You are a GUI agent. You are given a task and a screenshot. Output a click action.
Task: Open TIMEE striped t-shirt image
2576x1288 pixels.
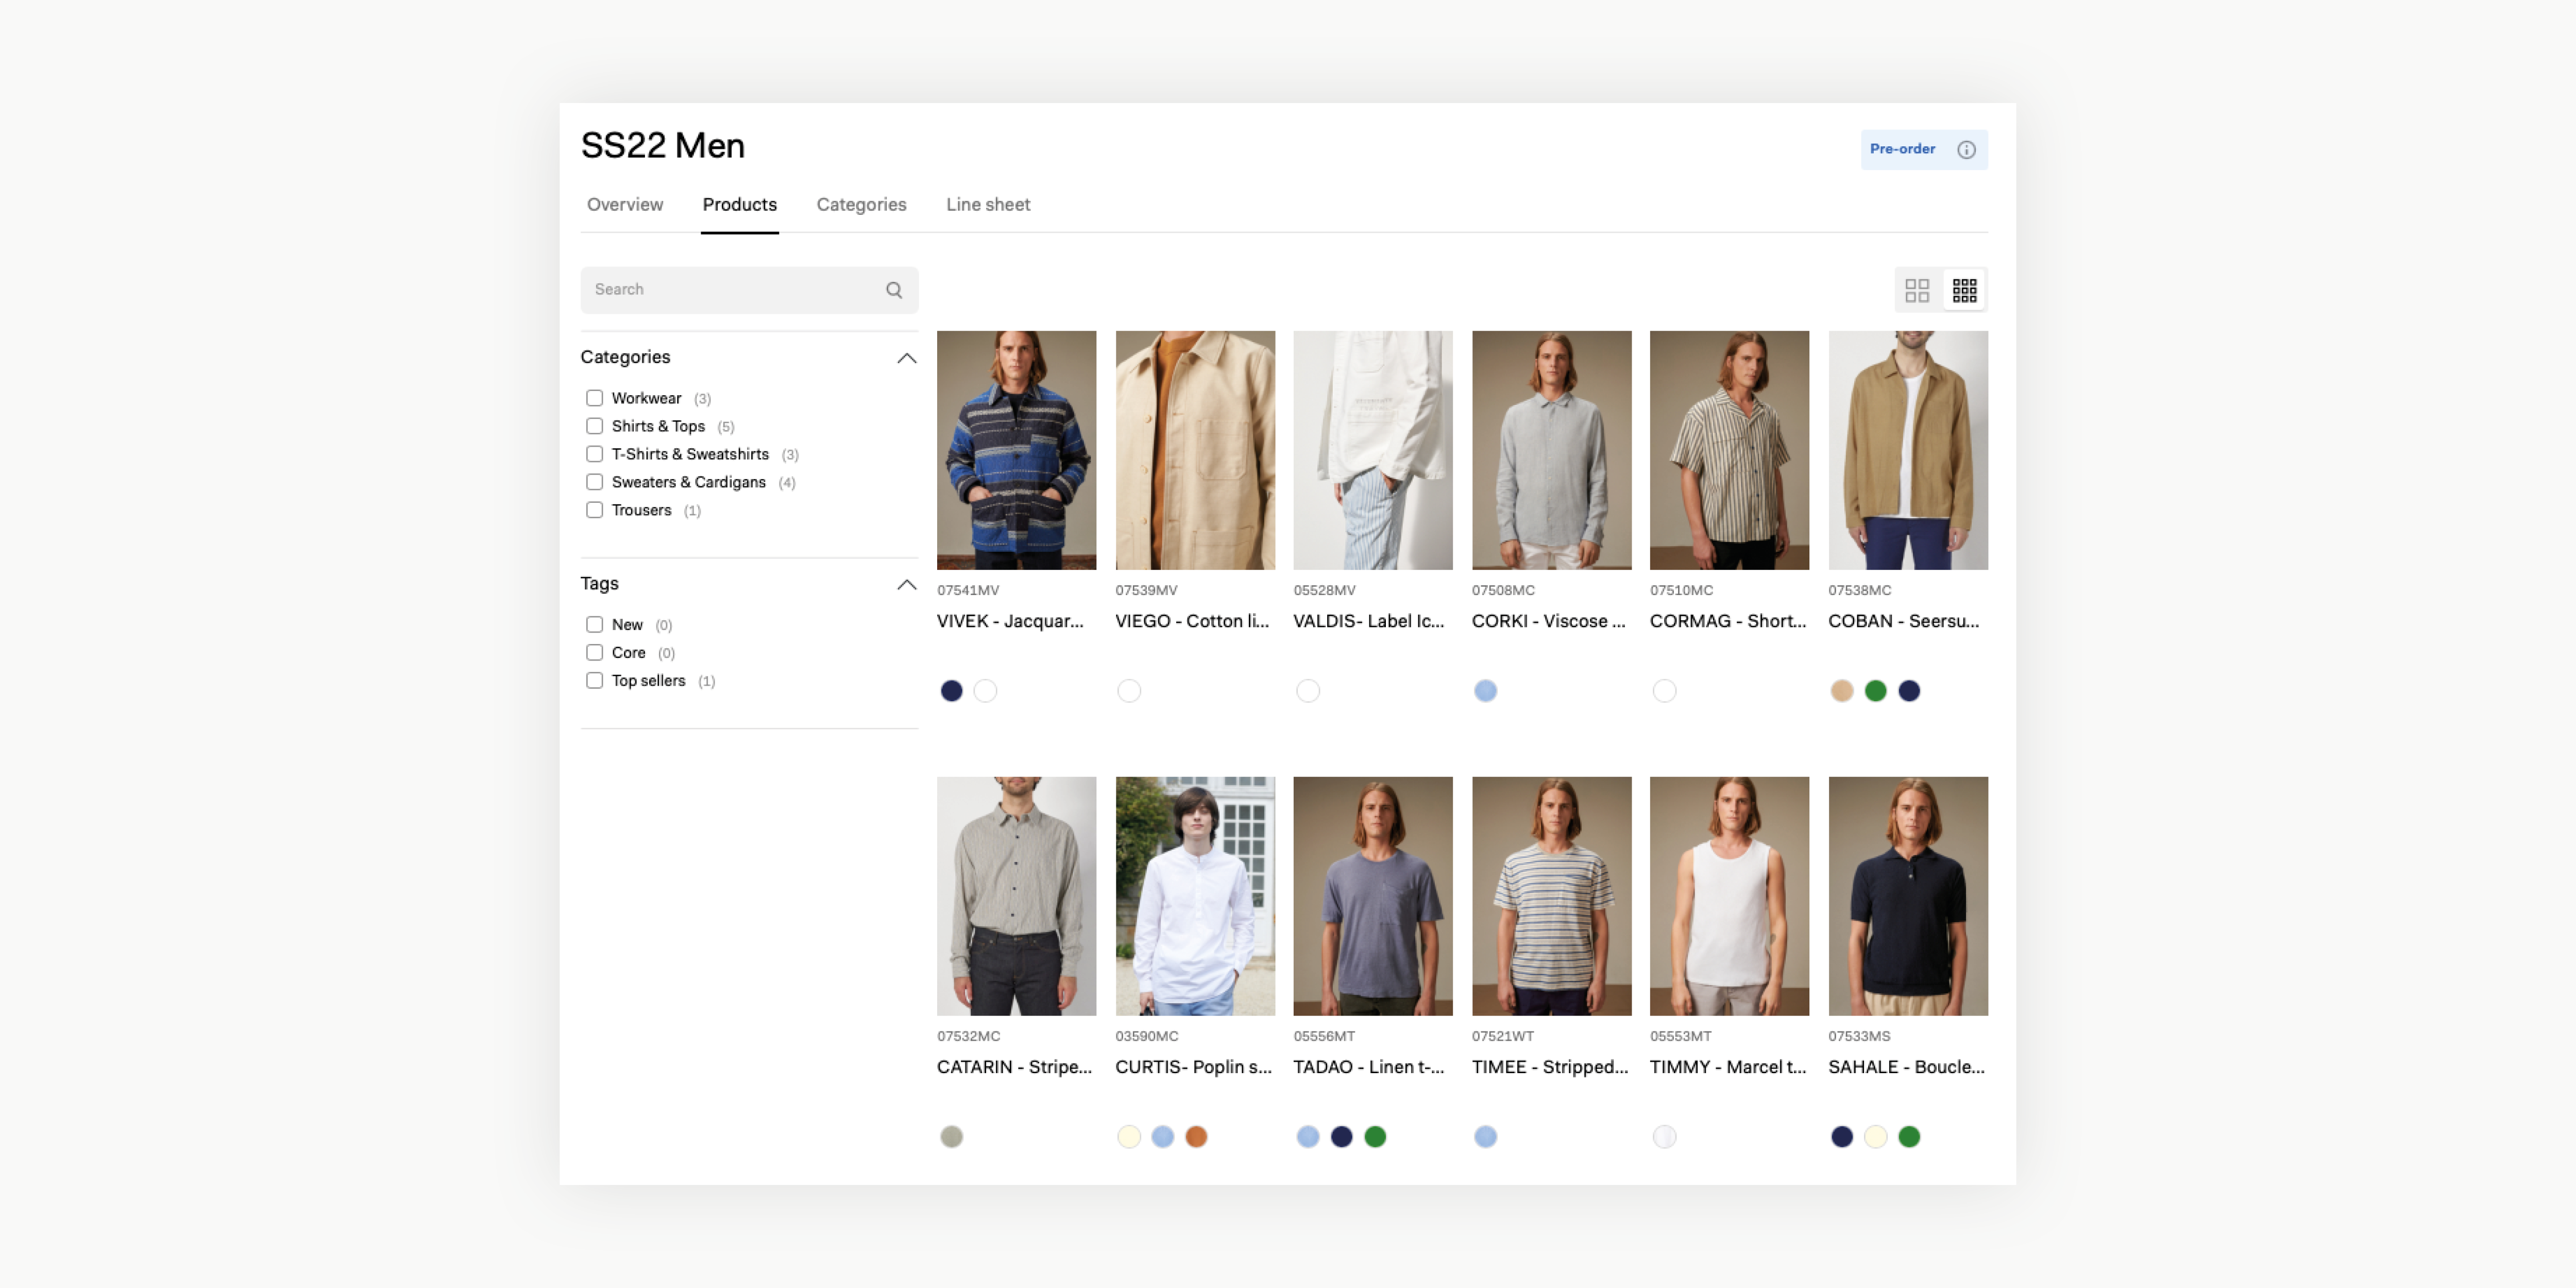coord(1551,896)
